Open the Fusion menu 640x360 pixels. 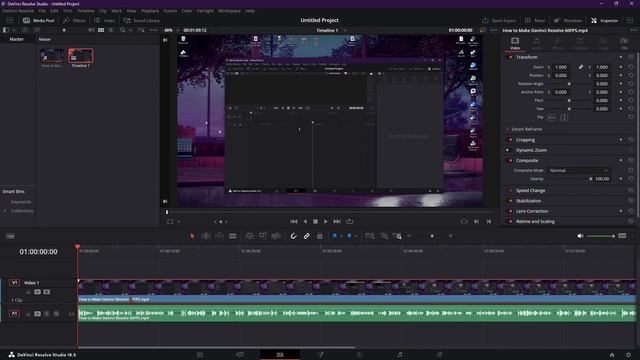(170, 11)
